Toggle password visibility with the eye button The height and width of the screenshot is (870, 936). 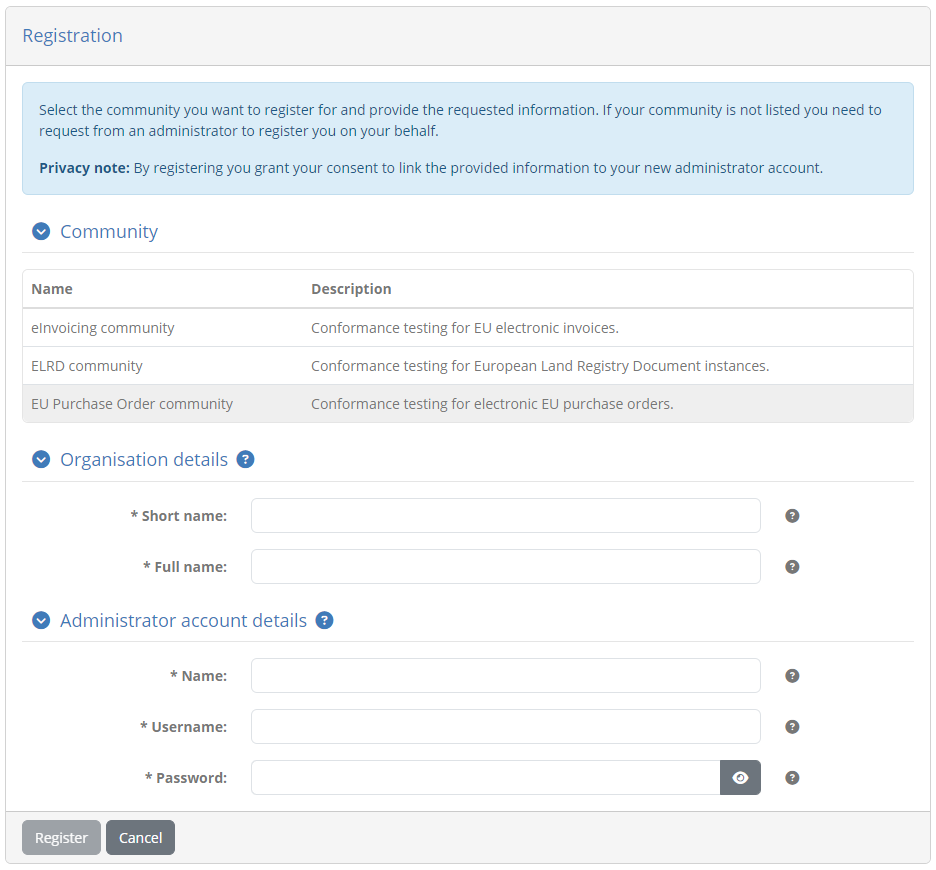click(x=740, y=777)
